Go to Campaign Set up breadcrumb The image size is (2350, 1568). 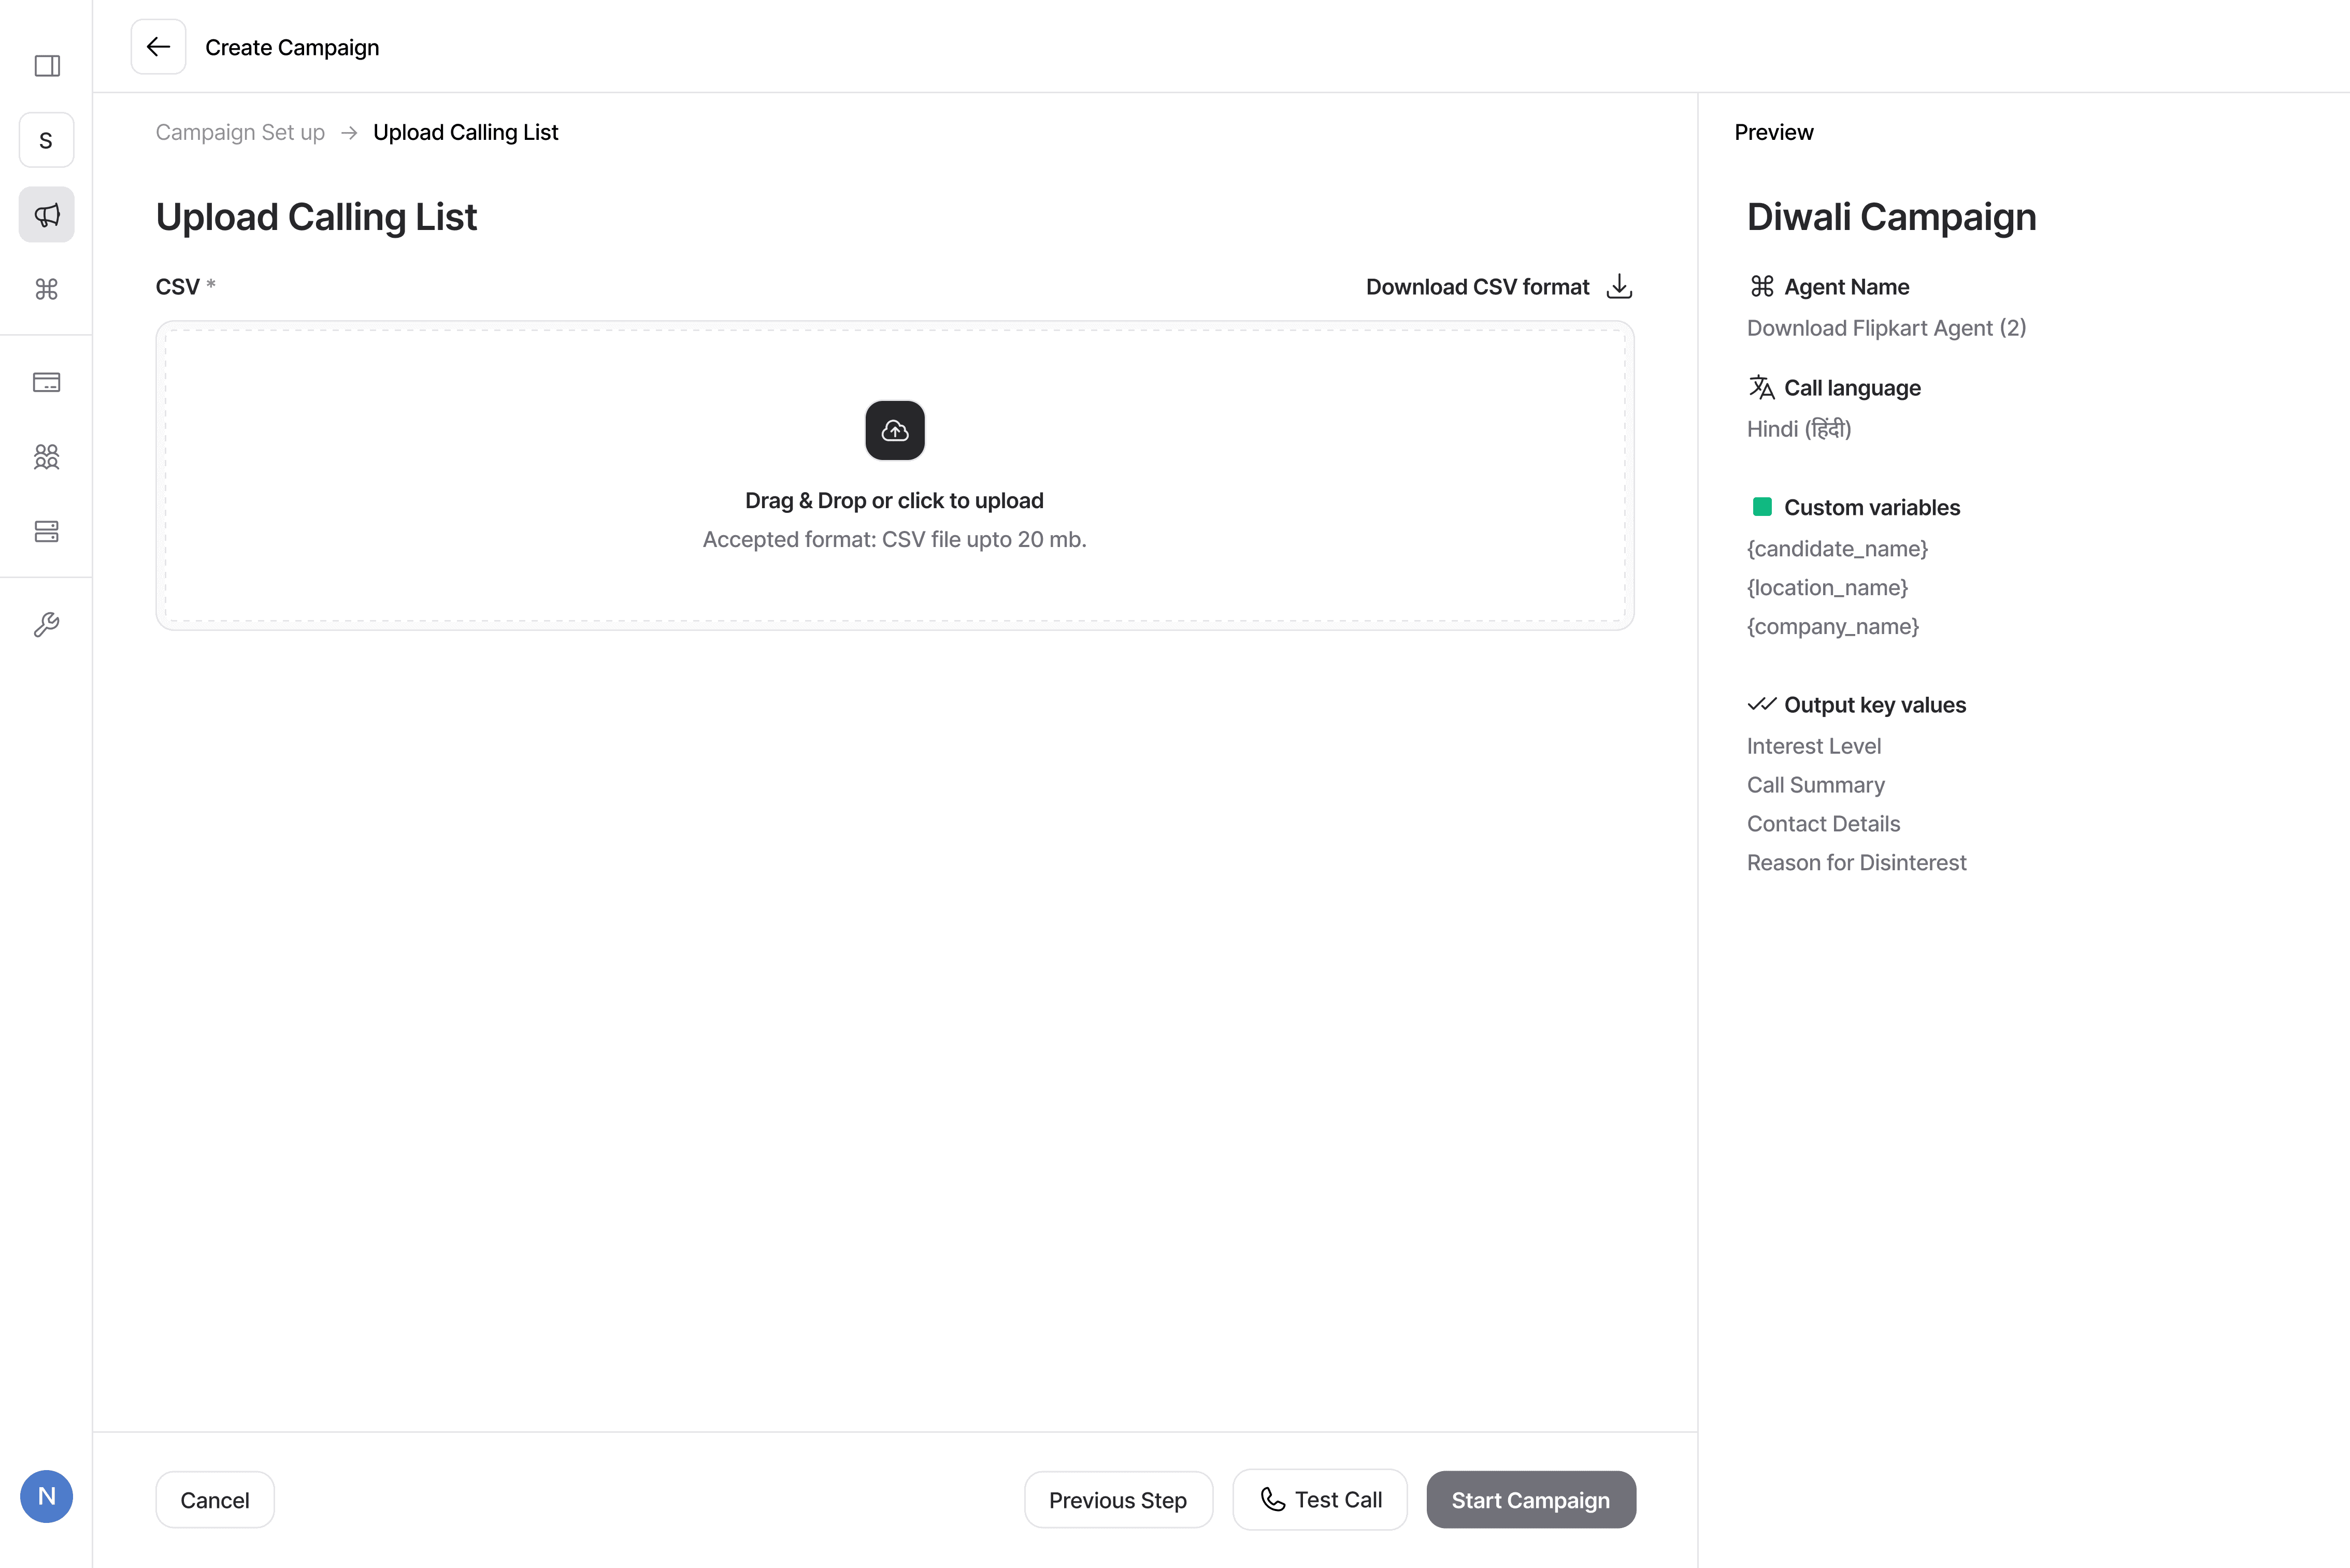click(240, 132)
